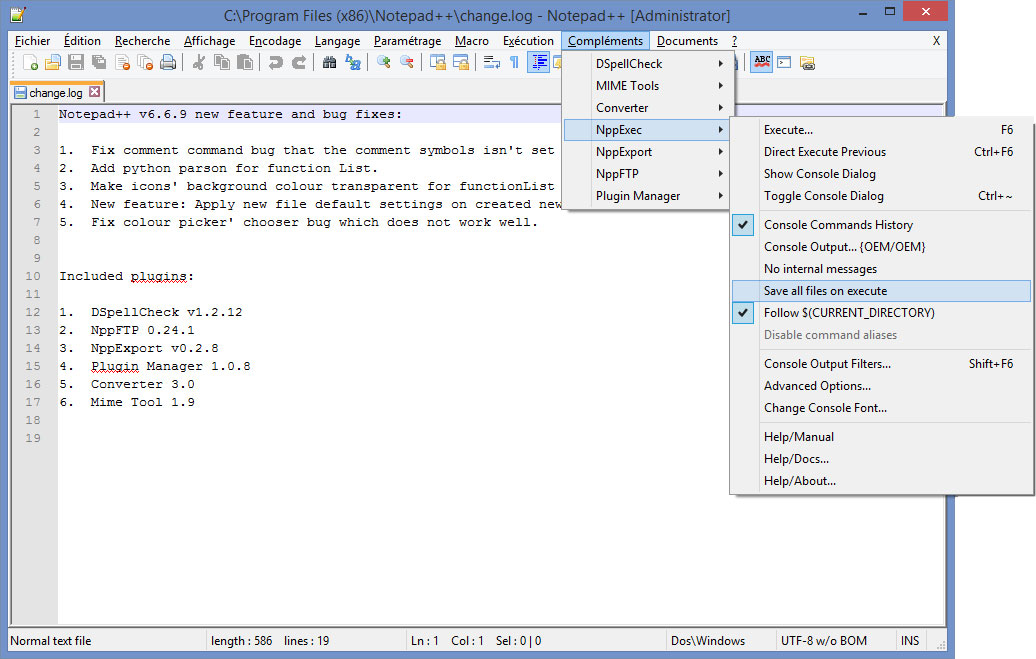The height and width of the screenshot is (659, 1036).
Task: Click the Paste clipboard icon
Action: click(245, 63)
